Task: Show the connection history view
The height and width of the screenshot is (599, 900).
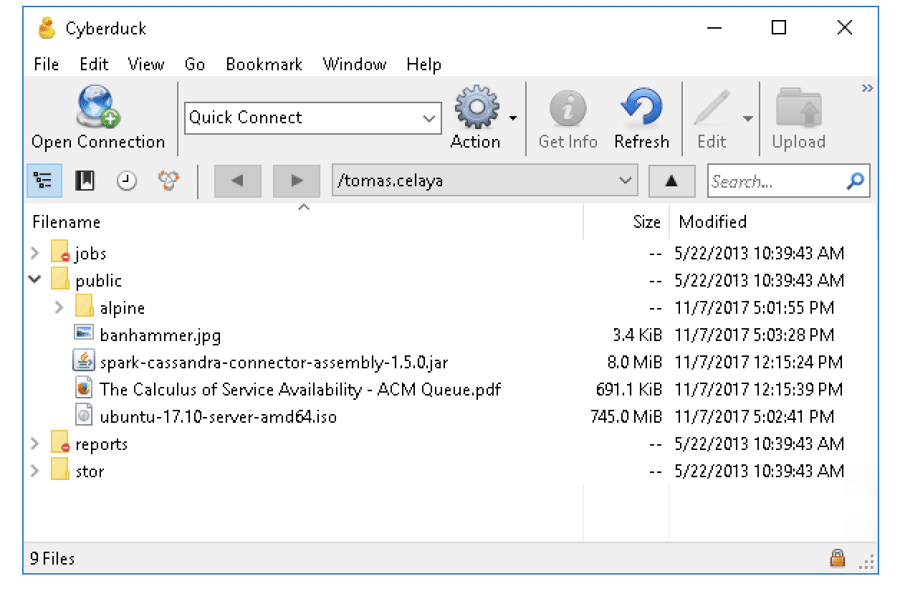Action: point(126,181)
